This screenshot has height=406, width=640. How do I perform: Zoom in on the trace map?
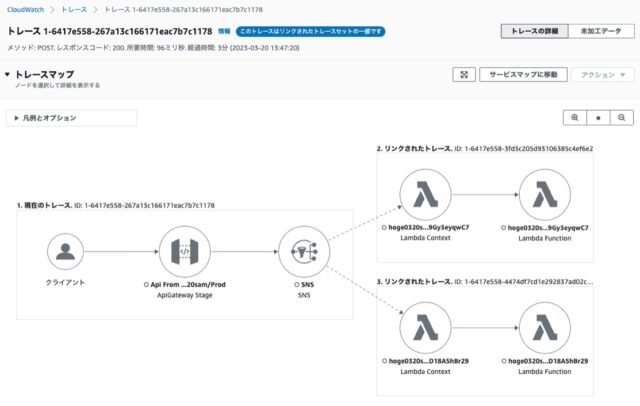[x=575, y=117]
